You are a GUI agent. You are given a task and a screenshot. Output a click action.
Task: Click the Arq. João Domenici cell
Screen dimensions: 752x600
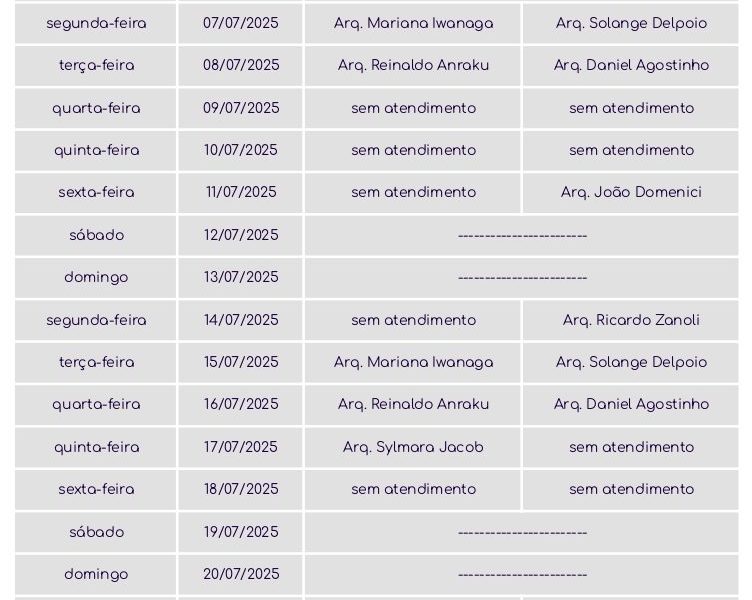click(x=631, y=192)
